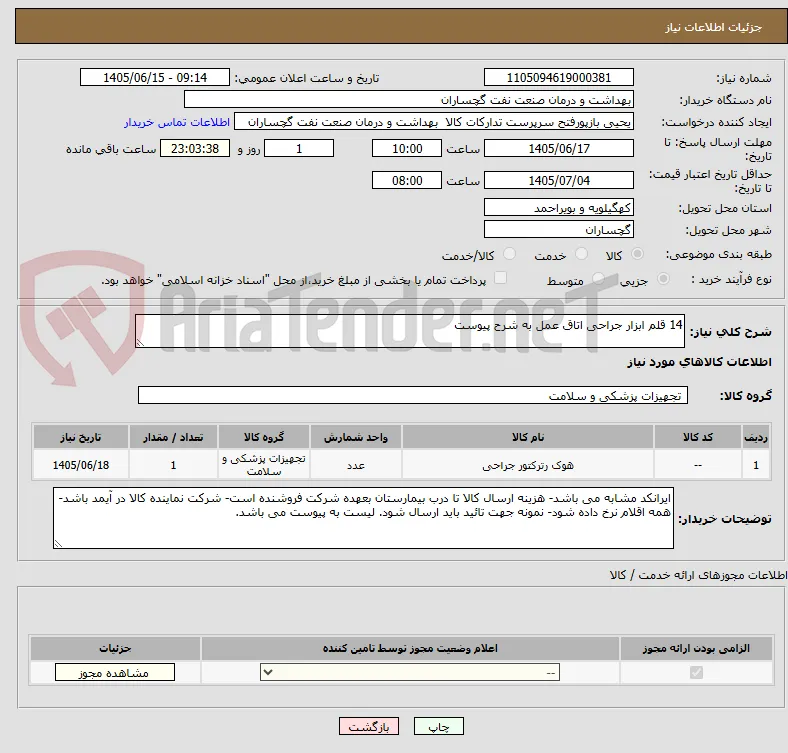Select the کالا/خدمت radio button

(x=510, y=254)
